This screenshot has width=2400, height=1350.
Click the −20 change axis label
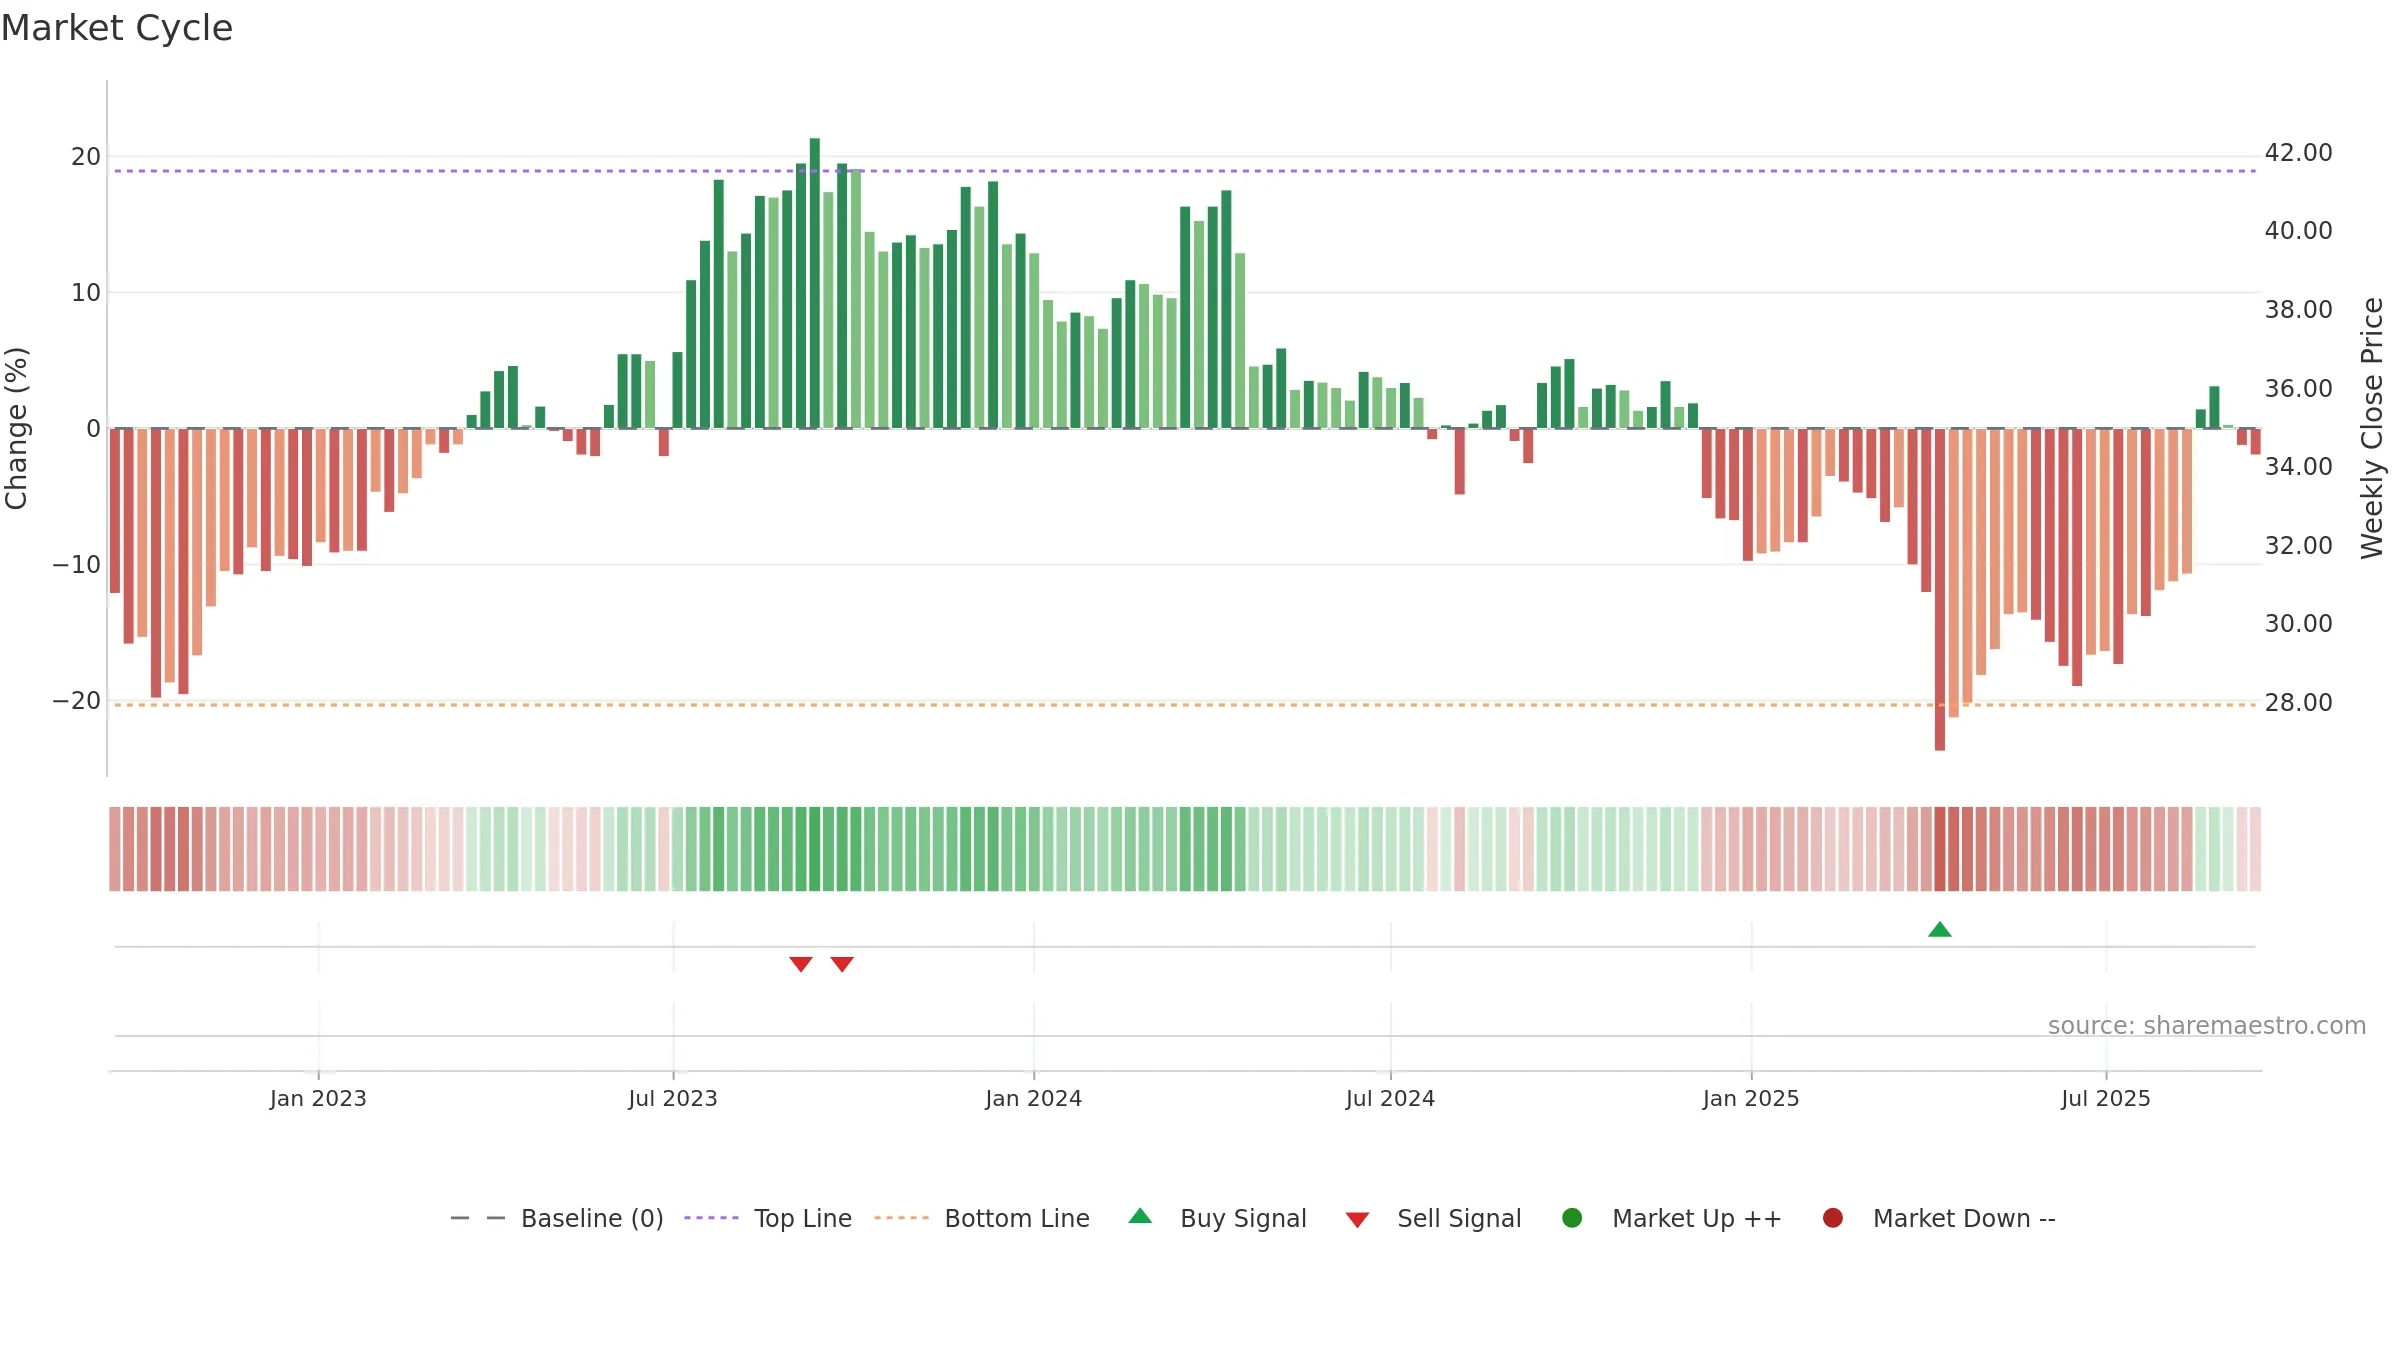77,700
